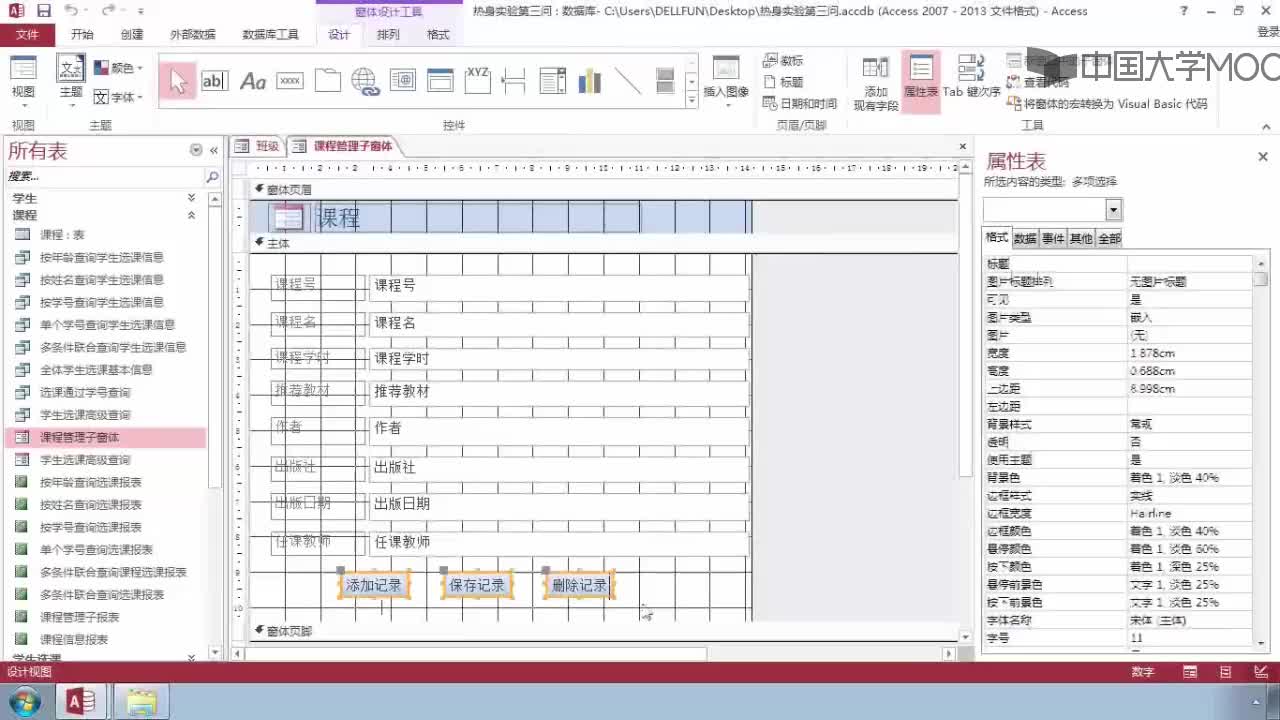Open the Property Sheet object selector dropdown
The image size is (1280, 720).
coord(1113,209)
